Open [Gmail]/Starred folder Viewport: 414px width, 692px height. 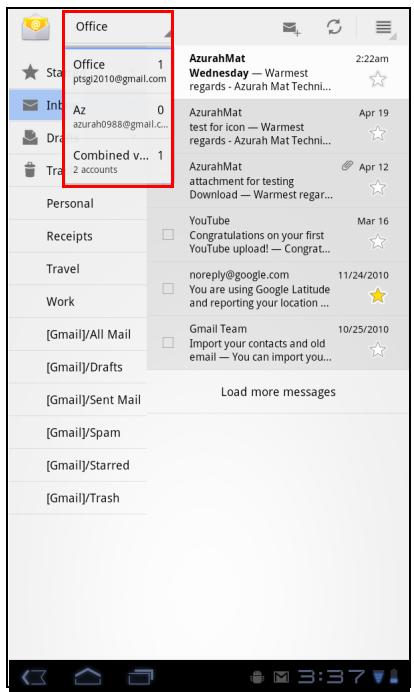pyautogui.click(x=78, y=465)
